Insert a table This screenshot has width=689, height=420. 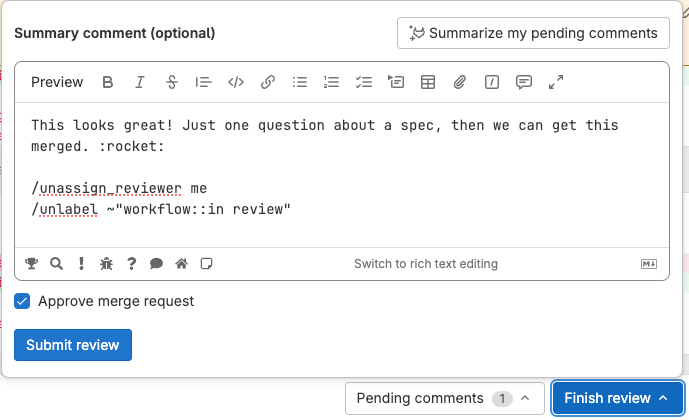(428, 83)
